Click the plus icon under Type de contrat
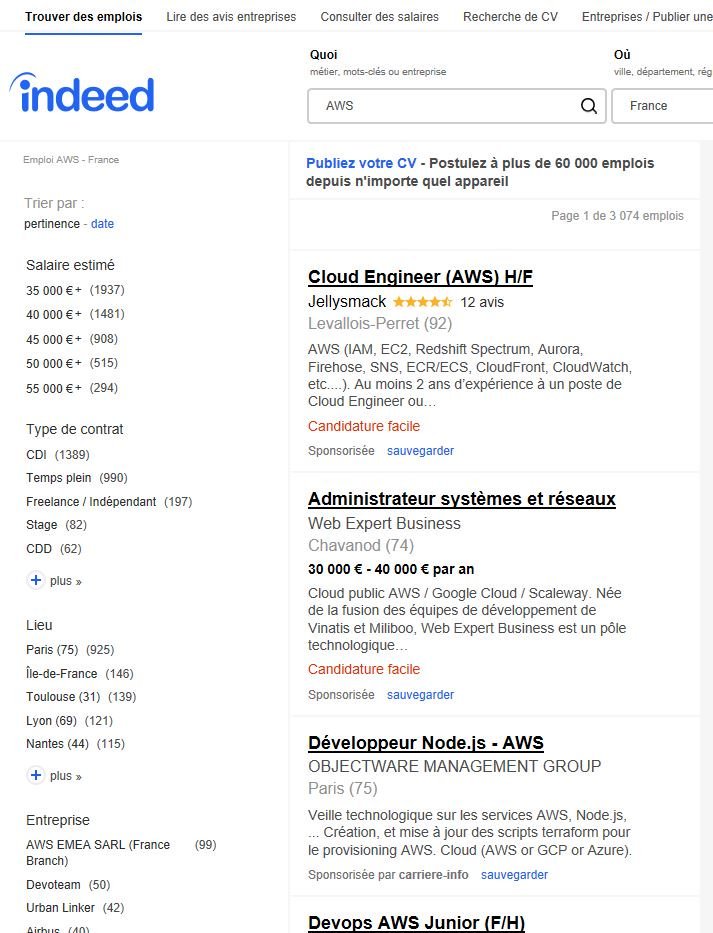This screenshot has height=933, width=713. 36,580
